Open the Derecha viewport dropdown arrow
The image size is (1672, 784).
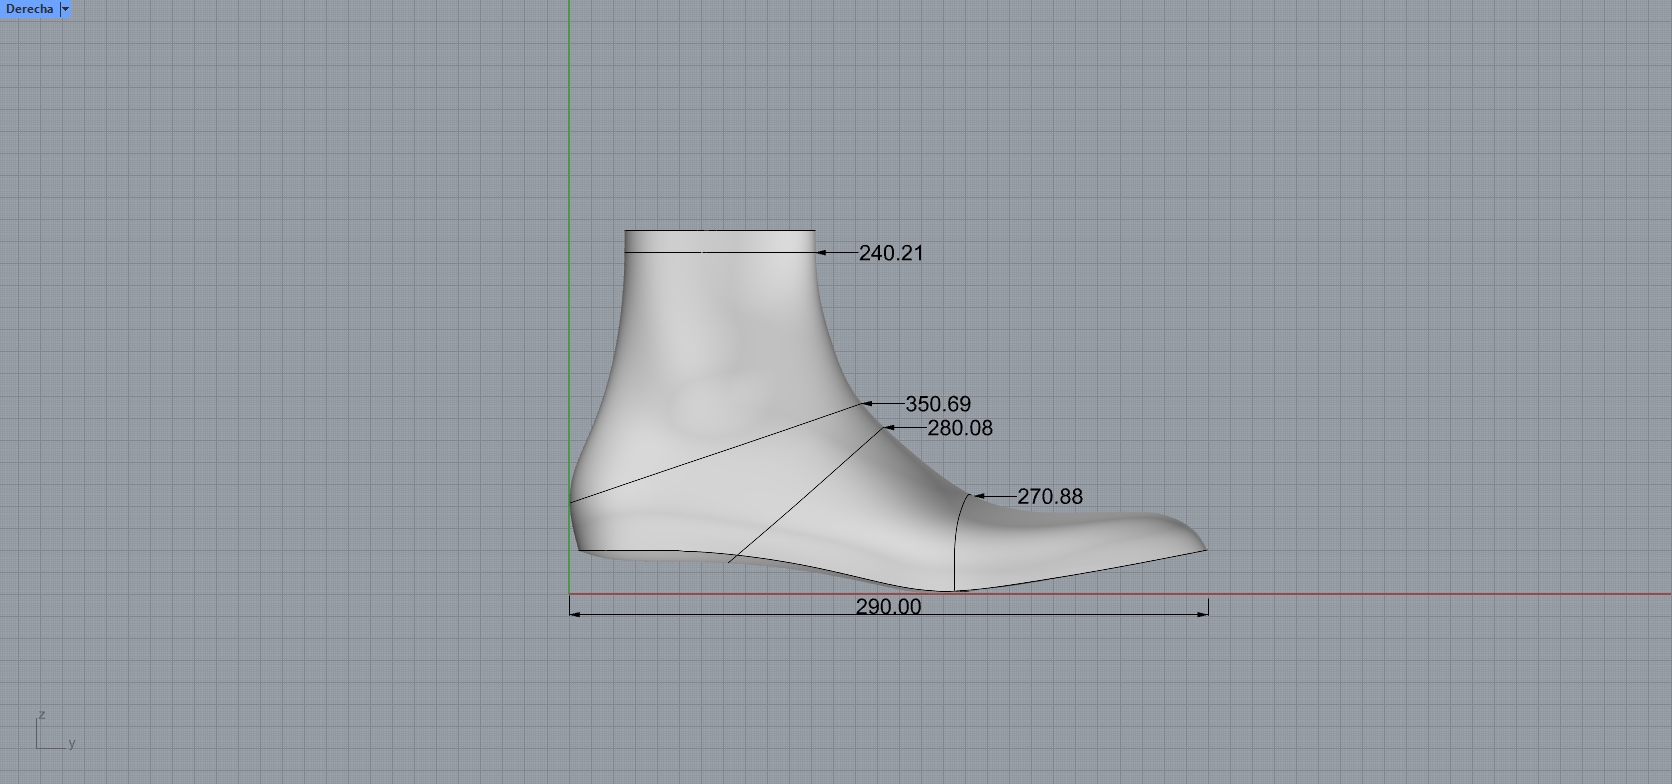pyautogui.click(x=66, y=9)
